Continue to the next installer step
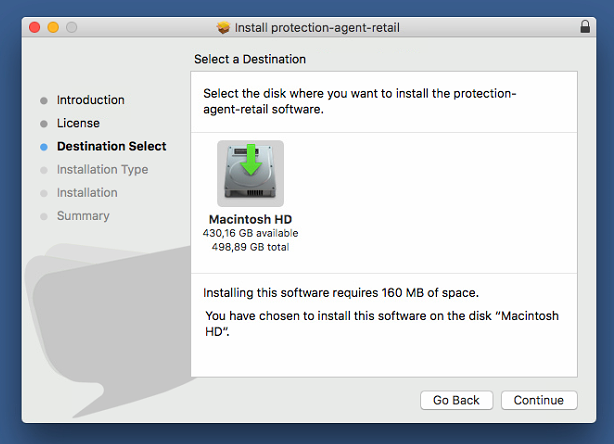 click(539, 400)
